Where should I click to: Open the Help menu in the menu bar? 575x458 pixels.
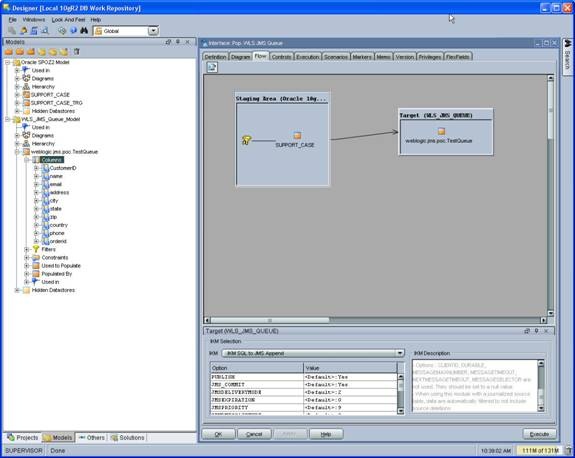96,20
